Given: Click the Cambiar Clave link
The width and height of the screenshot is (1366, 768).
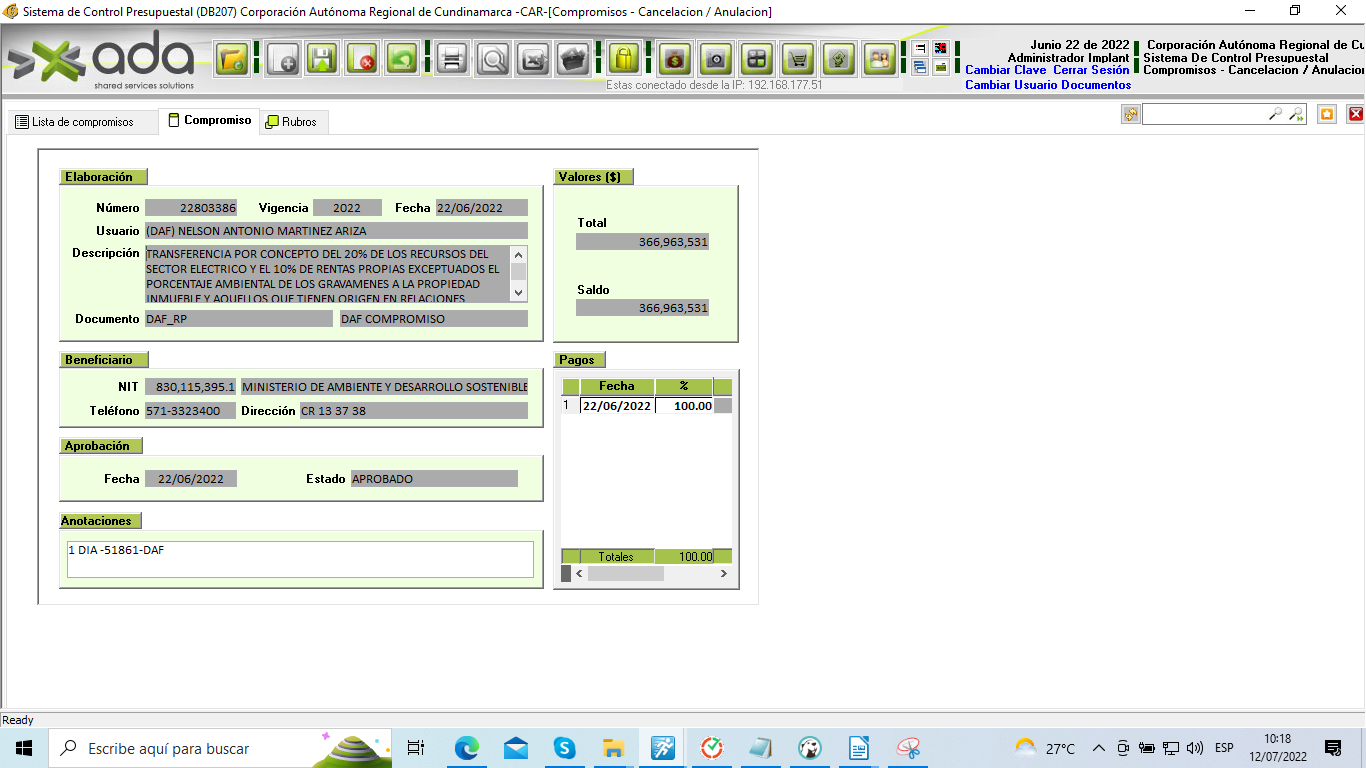Looking at the screenshot, I should (1005, 70).
